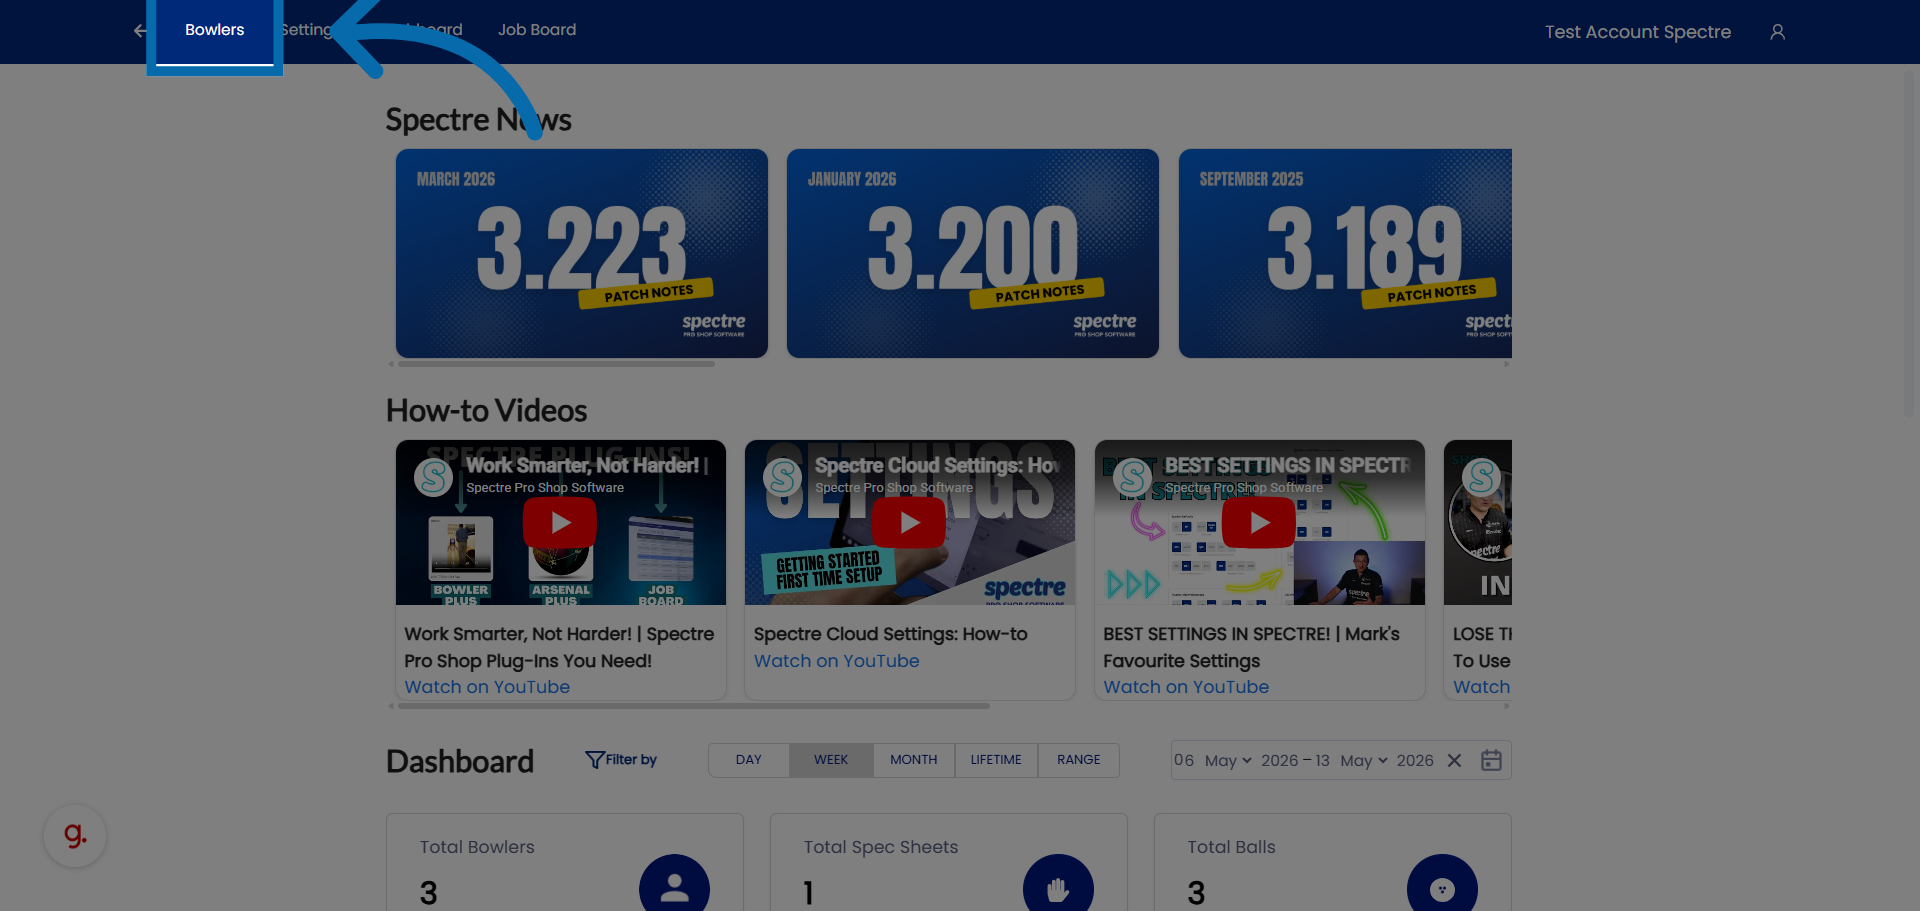Image resolution: width=1920 pixels, height=911 pixels.
Task: Open the user profile icon
Action: [1777, 32]
